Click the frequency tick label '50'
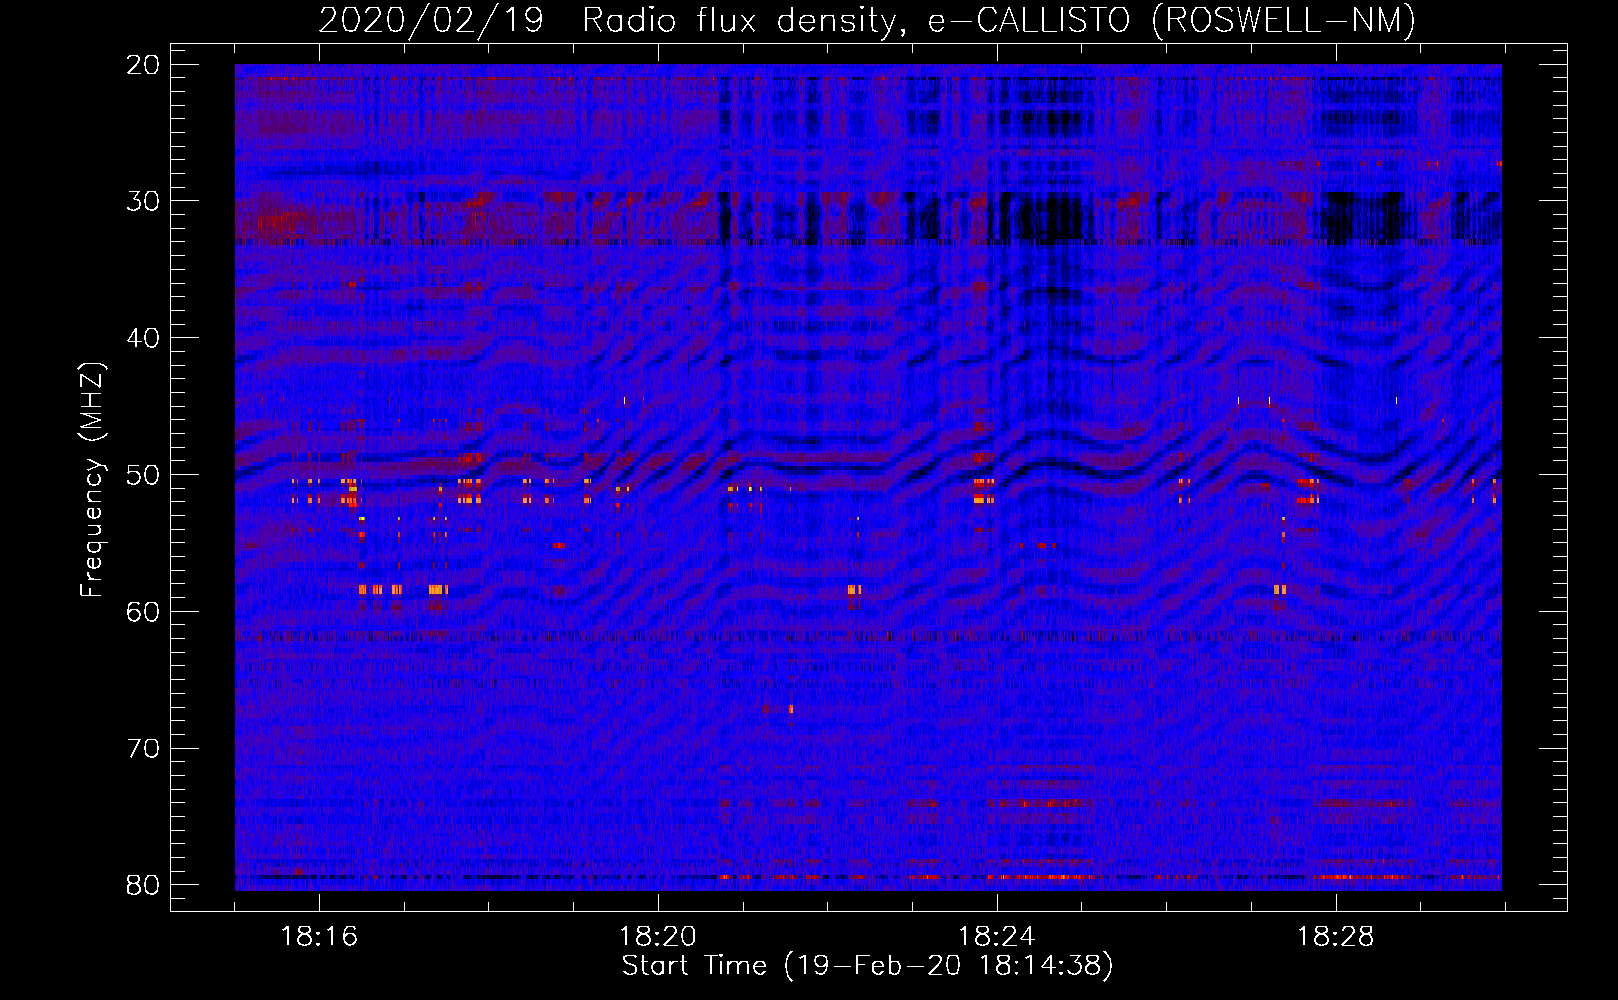 144,475
